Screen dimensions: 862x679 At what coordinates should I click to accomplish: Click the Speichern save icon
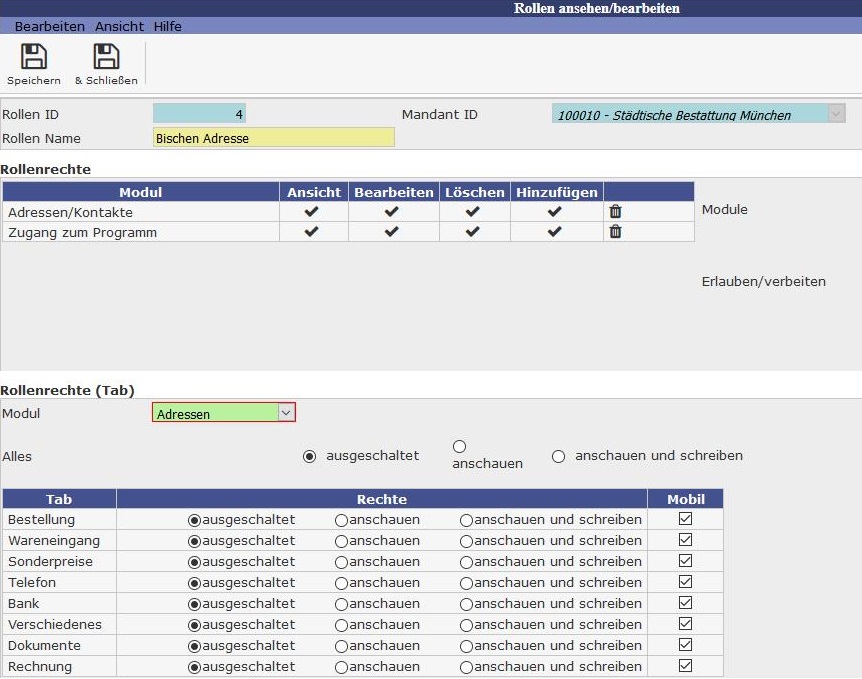[x=33, y=58]
